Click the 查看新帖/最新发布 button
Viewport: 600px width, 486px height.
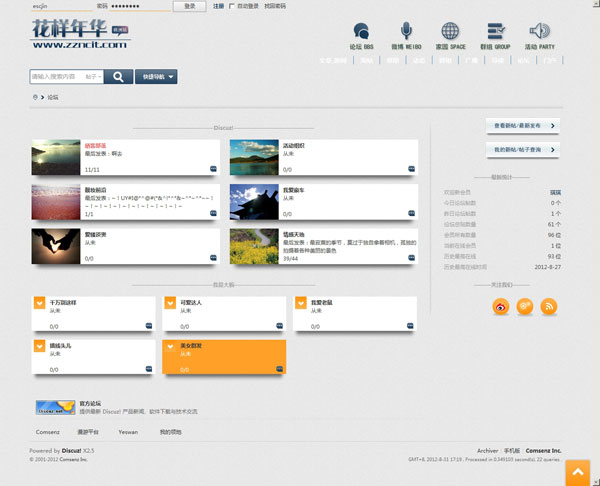click(x=523, y=126)
